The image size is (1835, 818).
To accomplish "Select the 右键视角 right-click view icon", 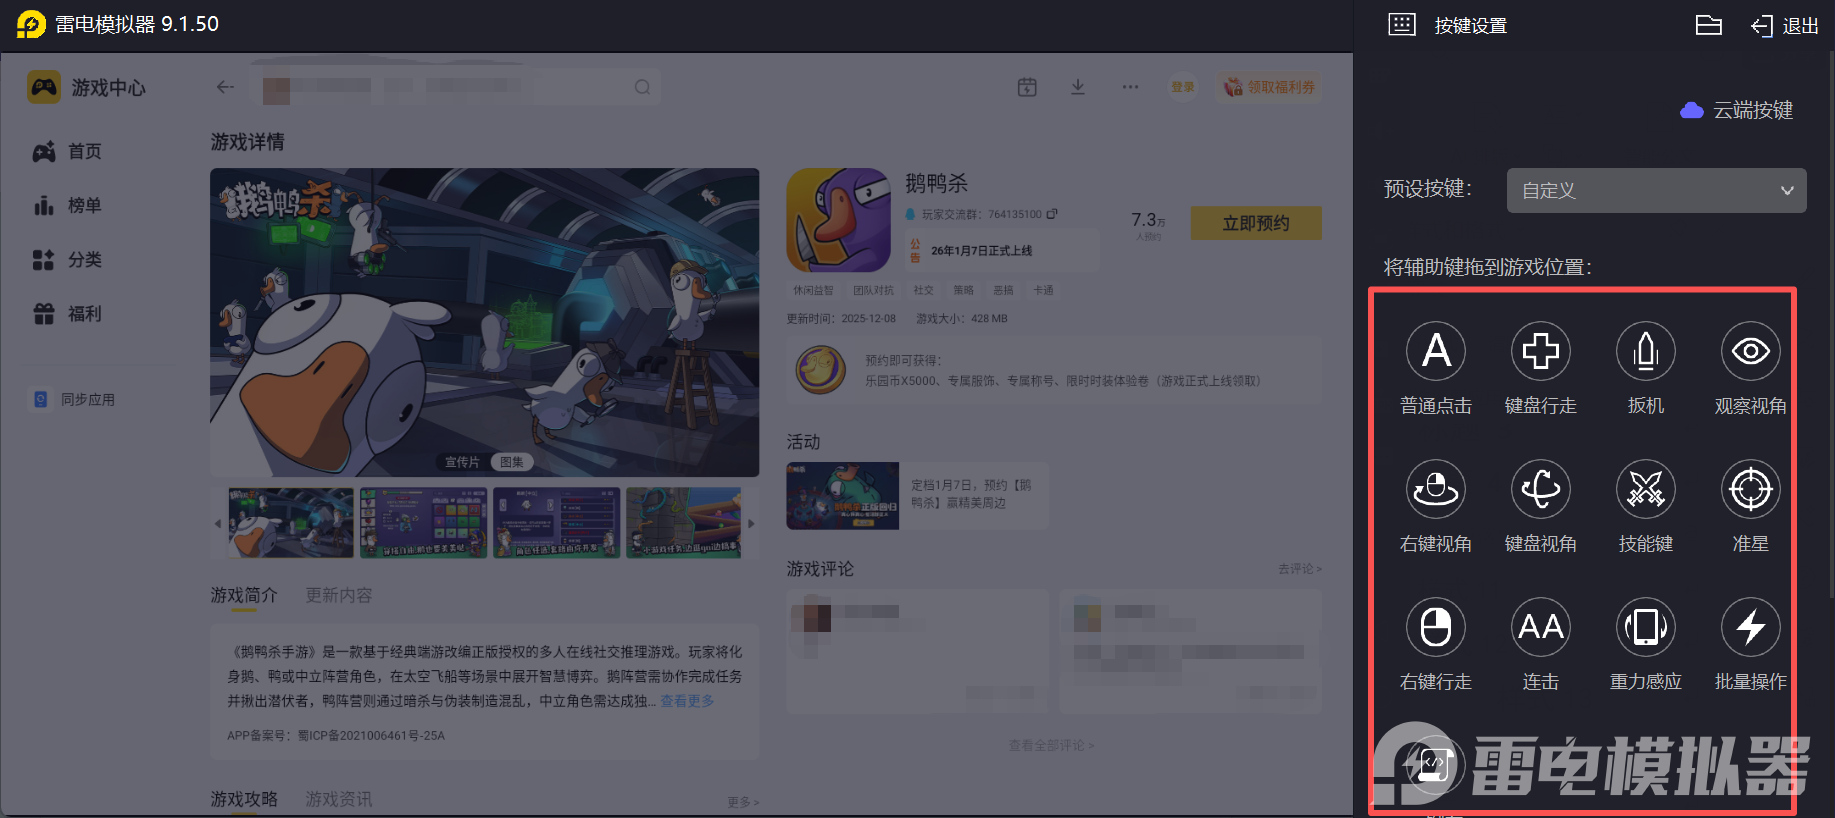I will (1436, 489).
